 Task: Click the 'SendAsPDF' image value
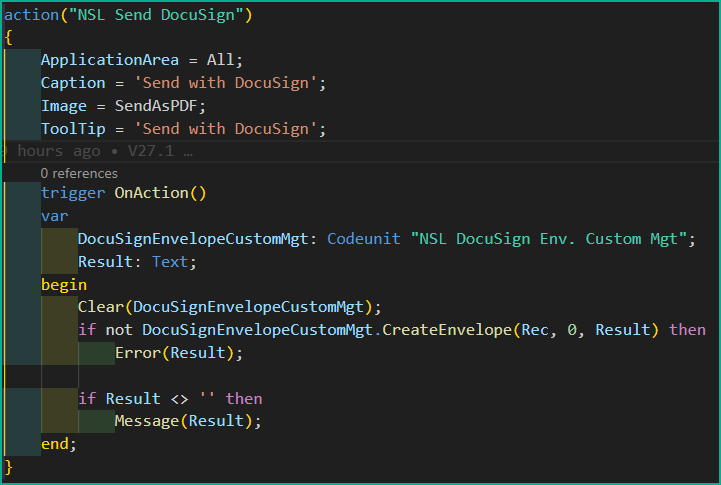click(156, 106)
